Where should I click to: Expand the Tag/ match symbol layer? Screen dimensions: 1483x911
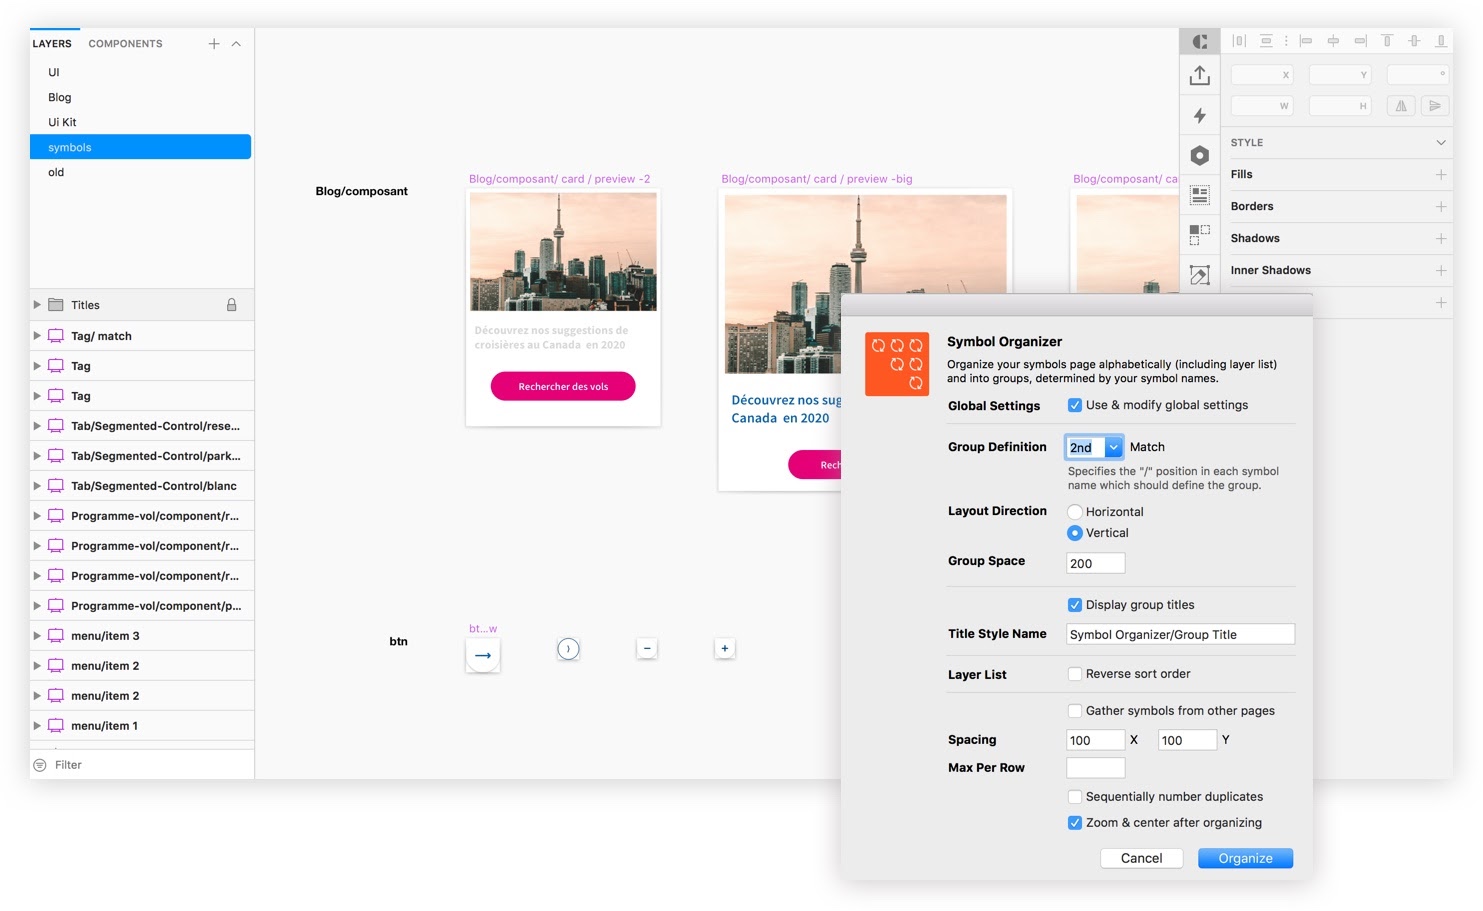(x=37, y=336)
